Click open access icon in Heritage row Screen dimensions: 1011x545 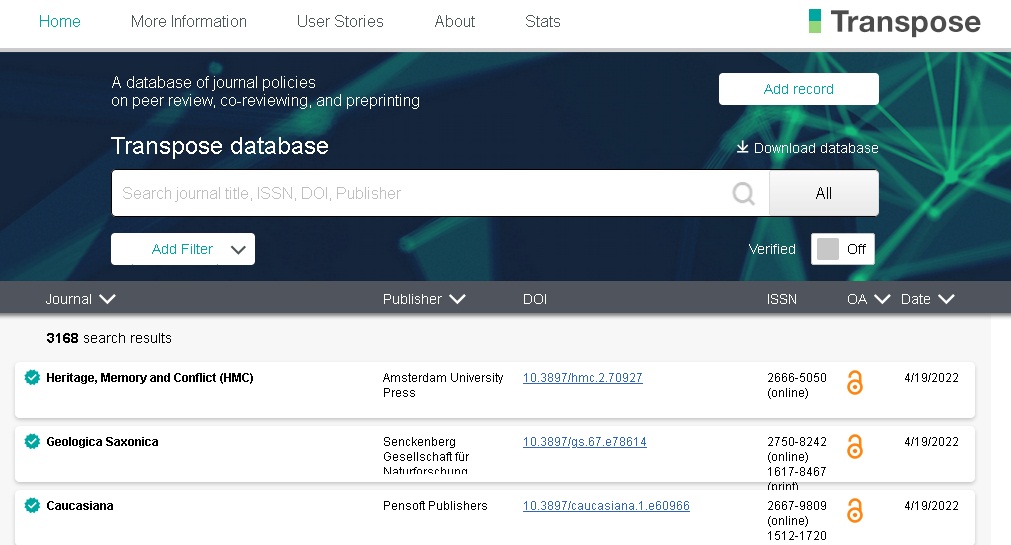click(x=855, y=382)
